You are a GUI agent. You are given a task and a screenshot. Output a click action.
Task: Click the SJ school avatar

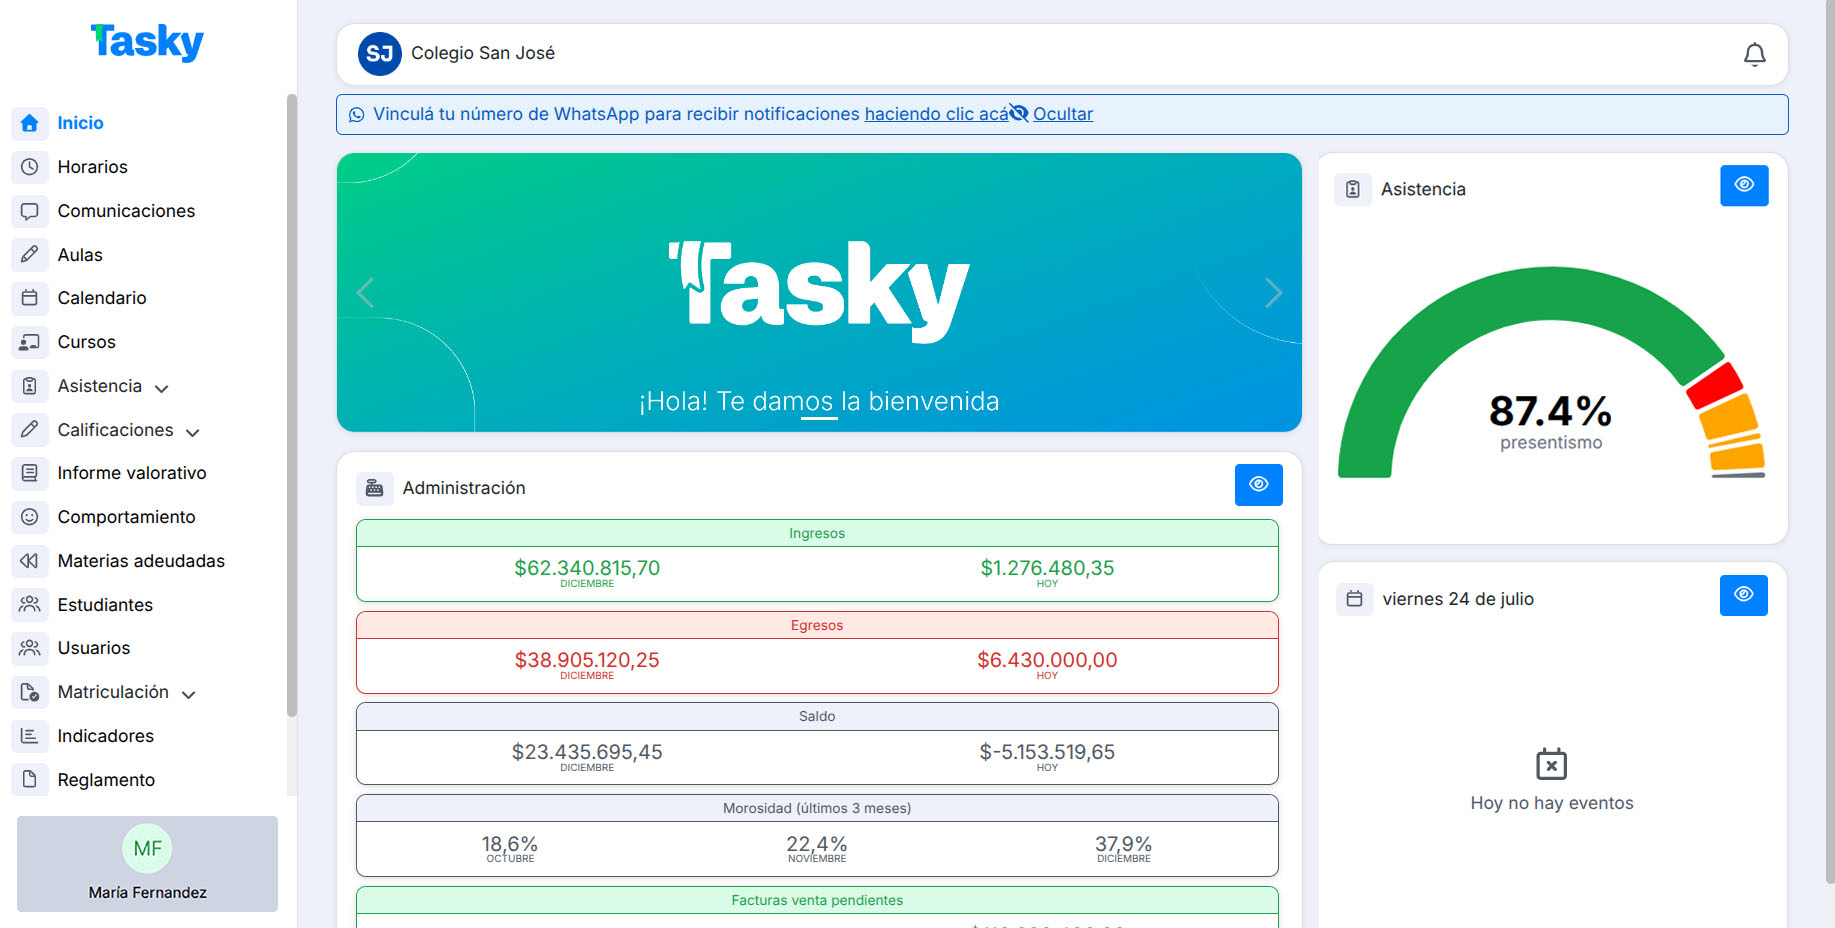tap(380, 54)
